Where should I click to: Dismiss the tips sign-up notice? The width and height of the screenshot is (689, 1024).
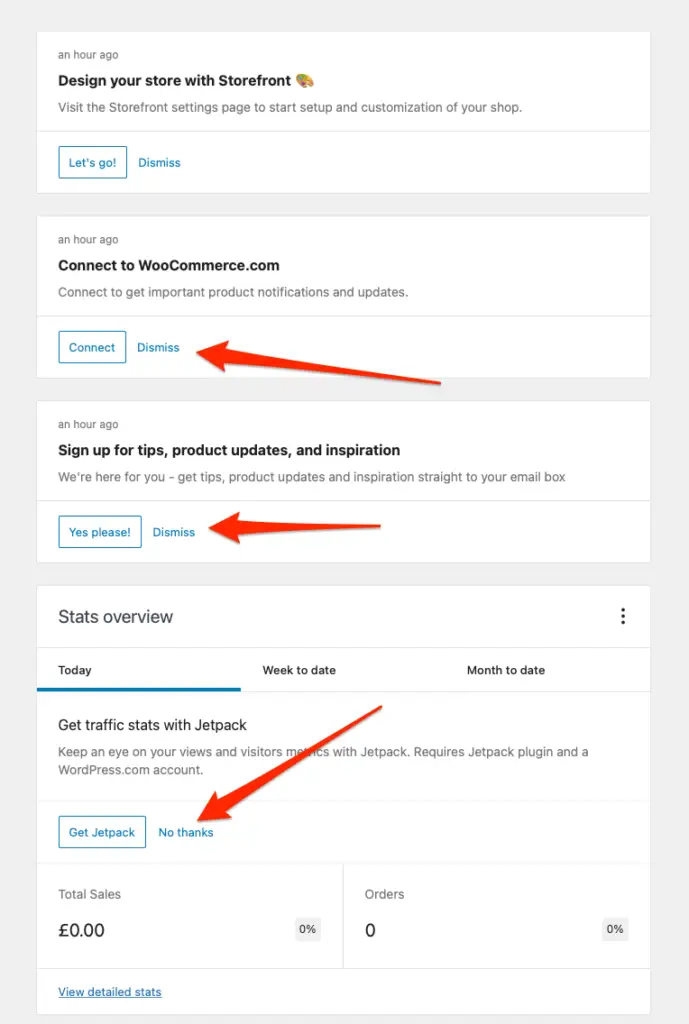coord(174,532)
